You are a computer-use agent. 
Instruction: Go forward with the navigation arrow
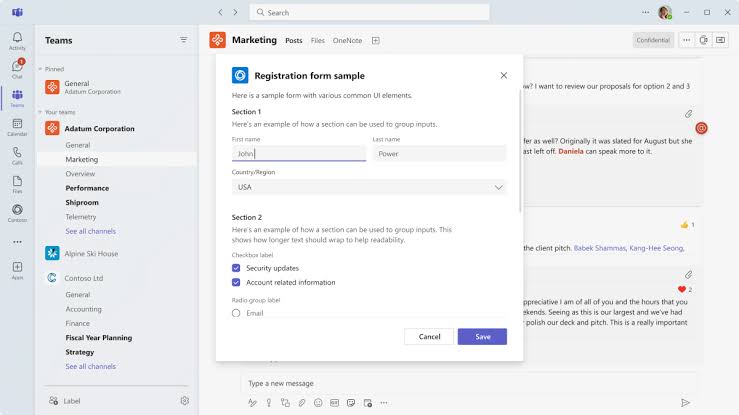click(x=235, y=12)
